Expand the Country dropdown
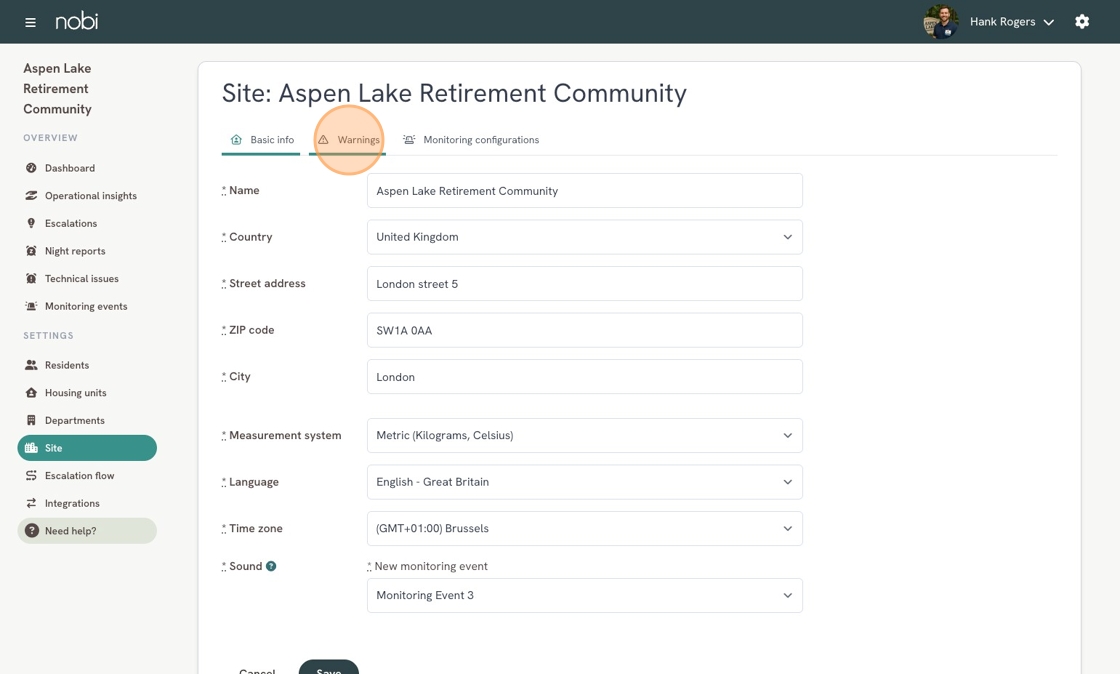The width and height of the screenshot is (1120, 674). point(584,237)
